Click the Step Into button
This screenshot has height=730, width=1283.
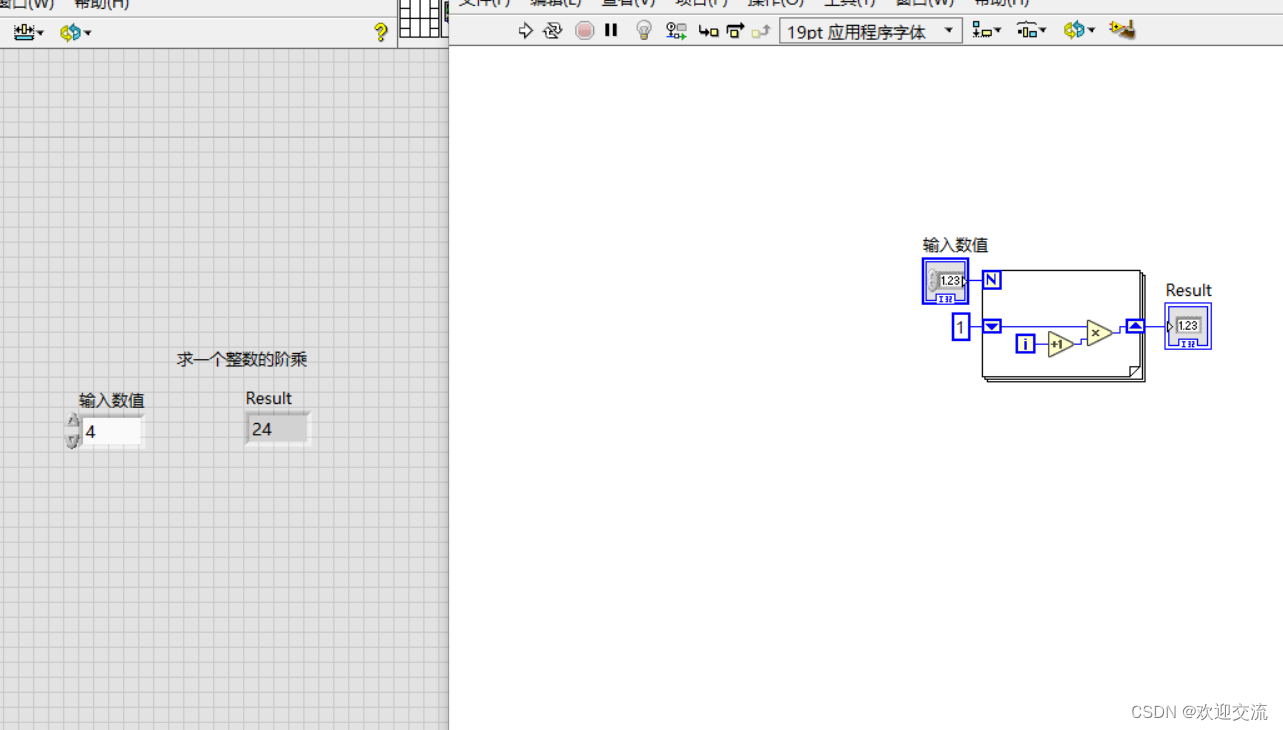coord(709,31)
